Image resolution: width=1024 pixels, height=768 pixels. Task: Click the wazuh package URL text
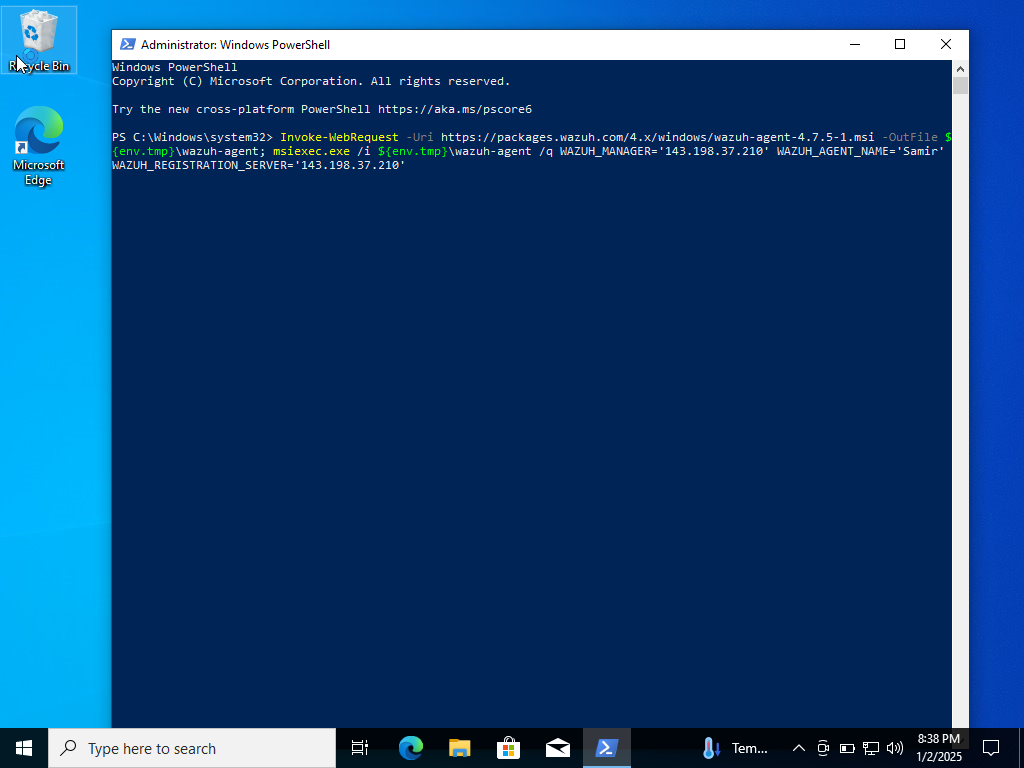657,137
